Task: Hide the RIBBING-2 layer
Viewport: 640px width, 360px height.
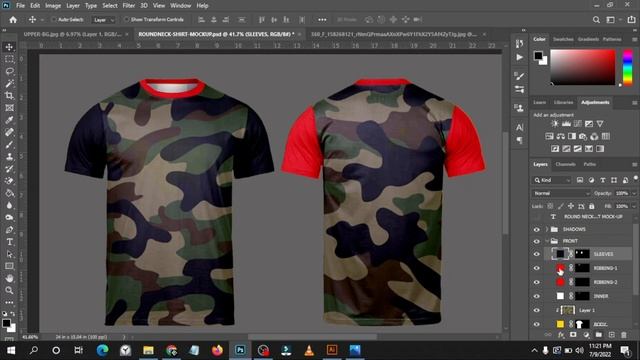Action: [536, 282]
